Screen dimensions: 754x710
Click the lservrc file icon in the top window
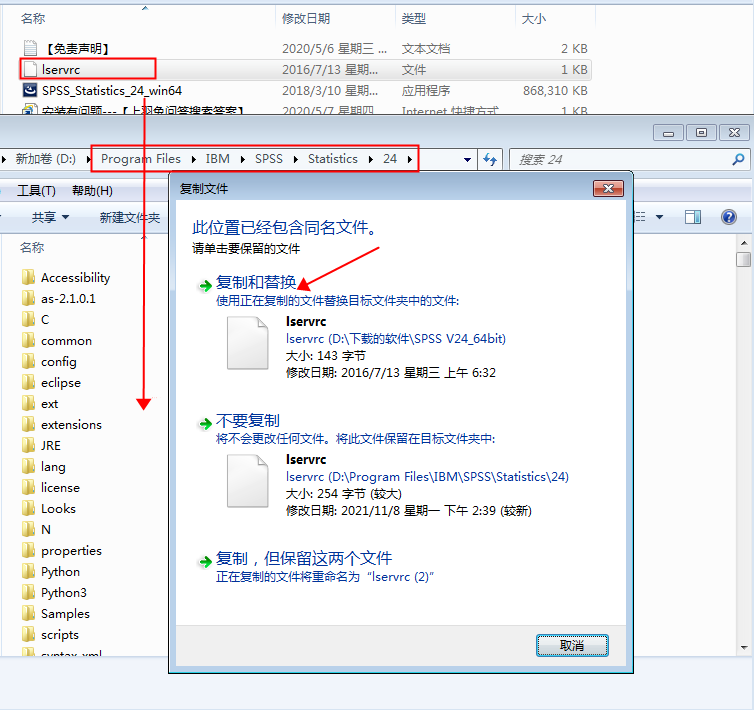click(x=30, y=69)
